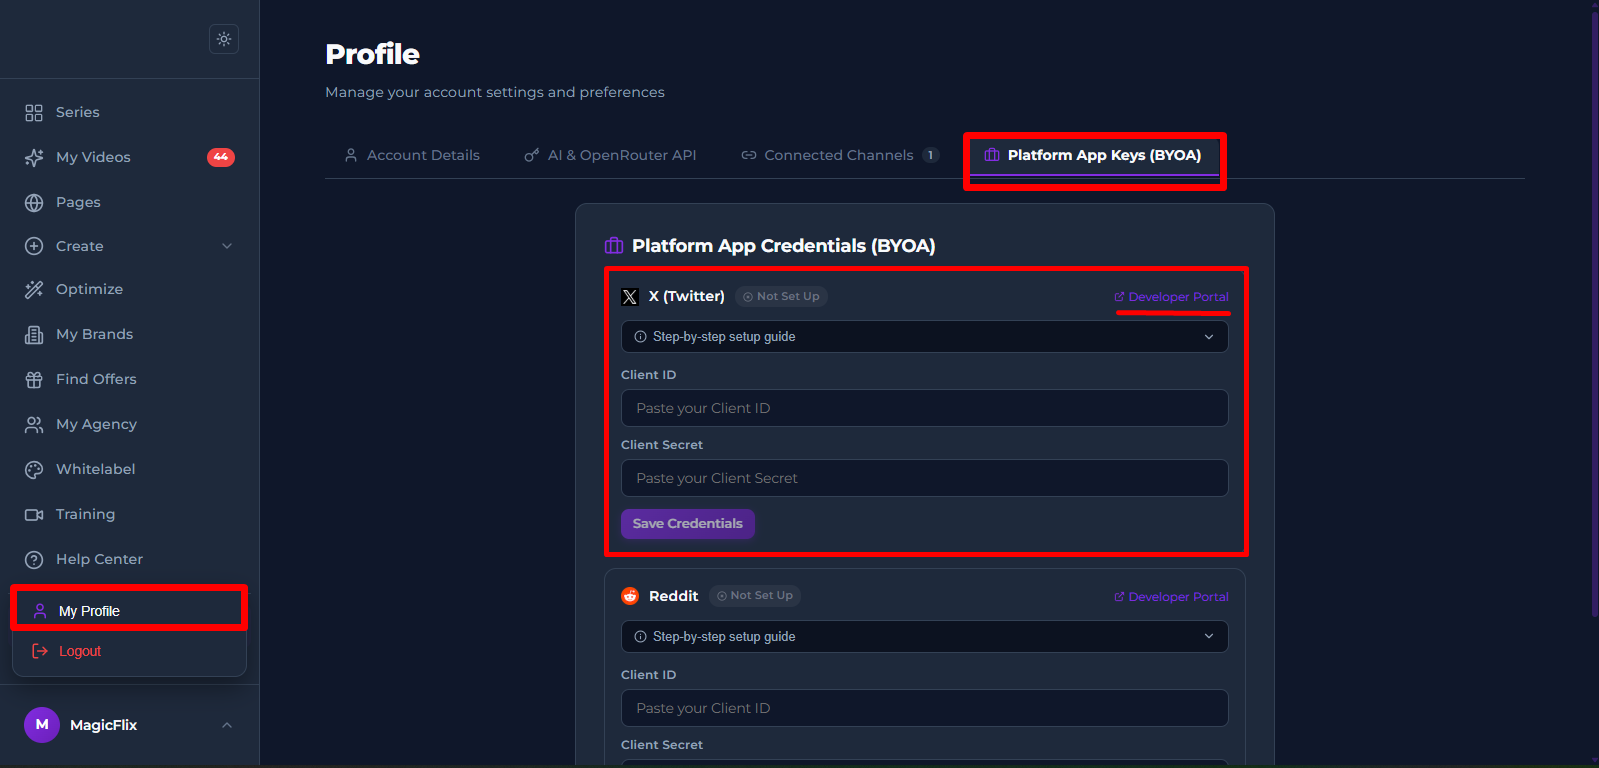The image size is (1599, 768).
Task: Click the 44 badge on My Videos
Action: [221, 157]
